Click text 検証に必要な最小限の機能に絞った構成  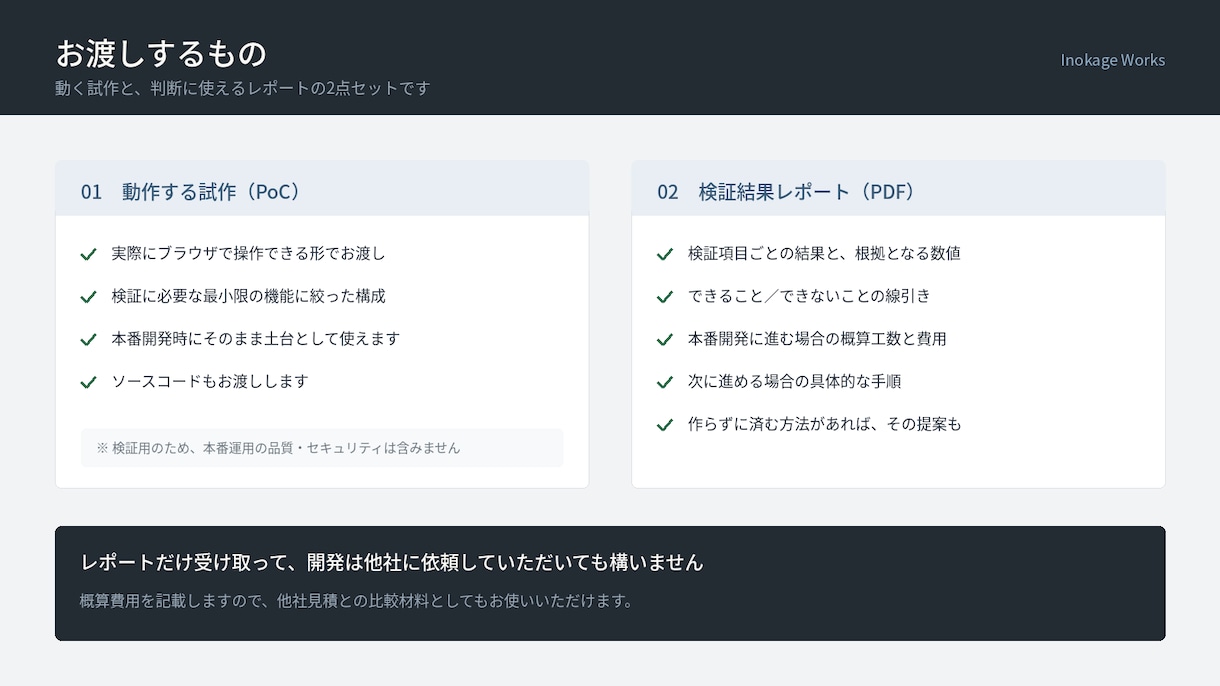[x=248, y=296]
